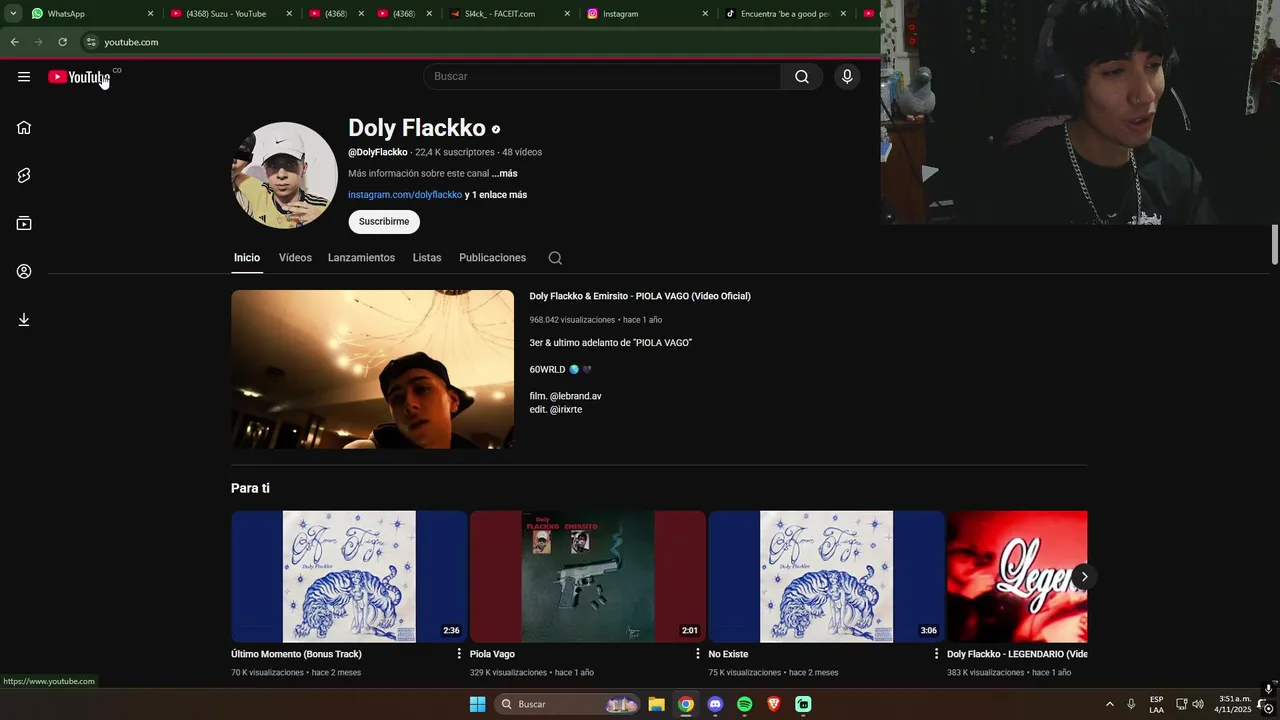Play the No Existe thumbnail
Image resolution: width=1280 pixels, height=720 pixels.
(x=826, y=576)
